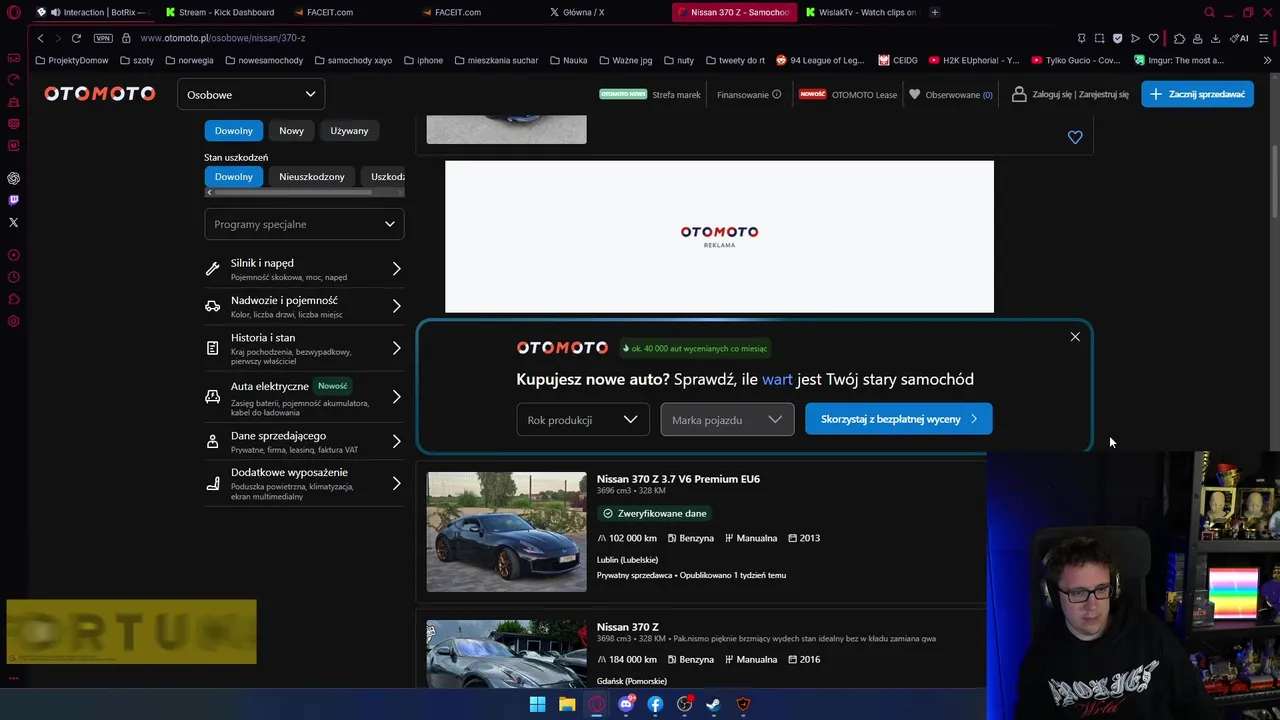Open history clock icon in Opera sidebar
Image resolution: width=1280 pixels, height=720 pixels.
[14, 277]
